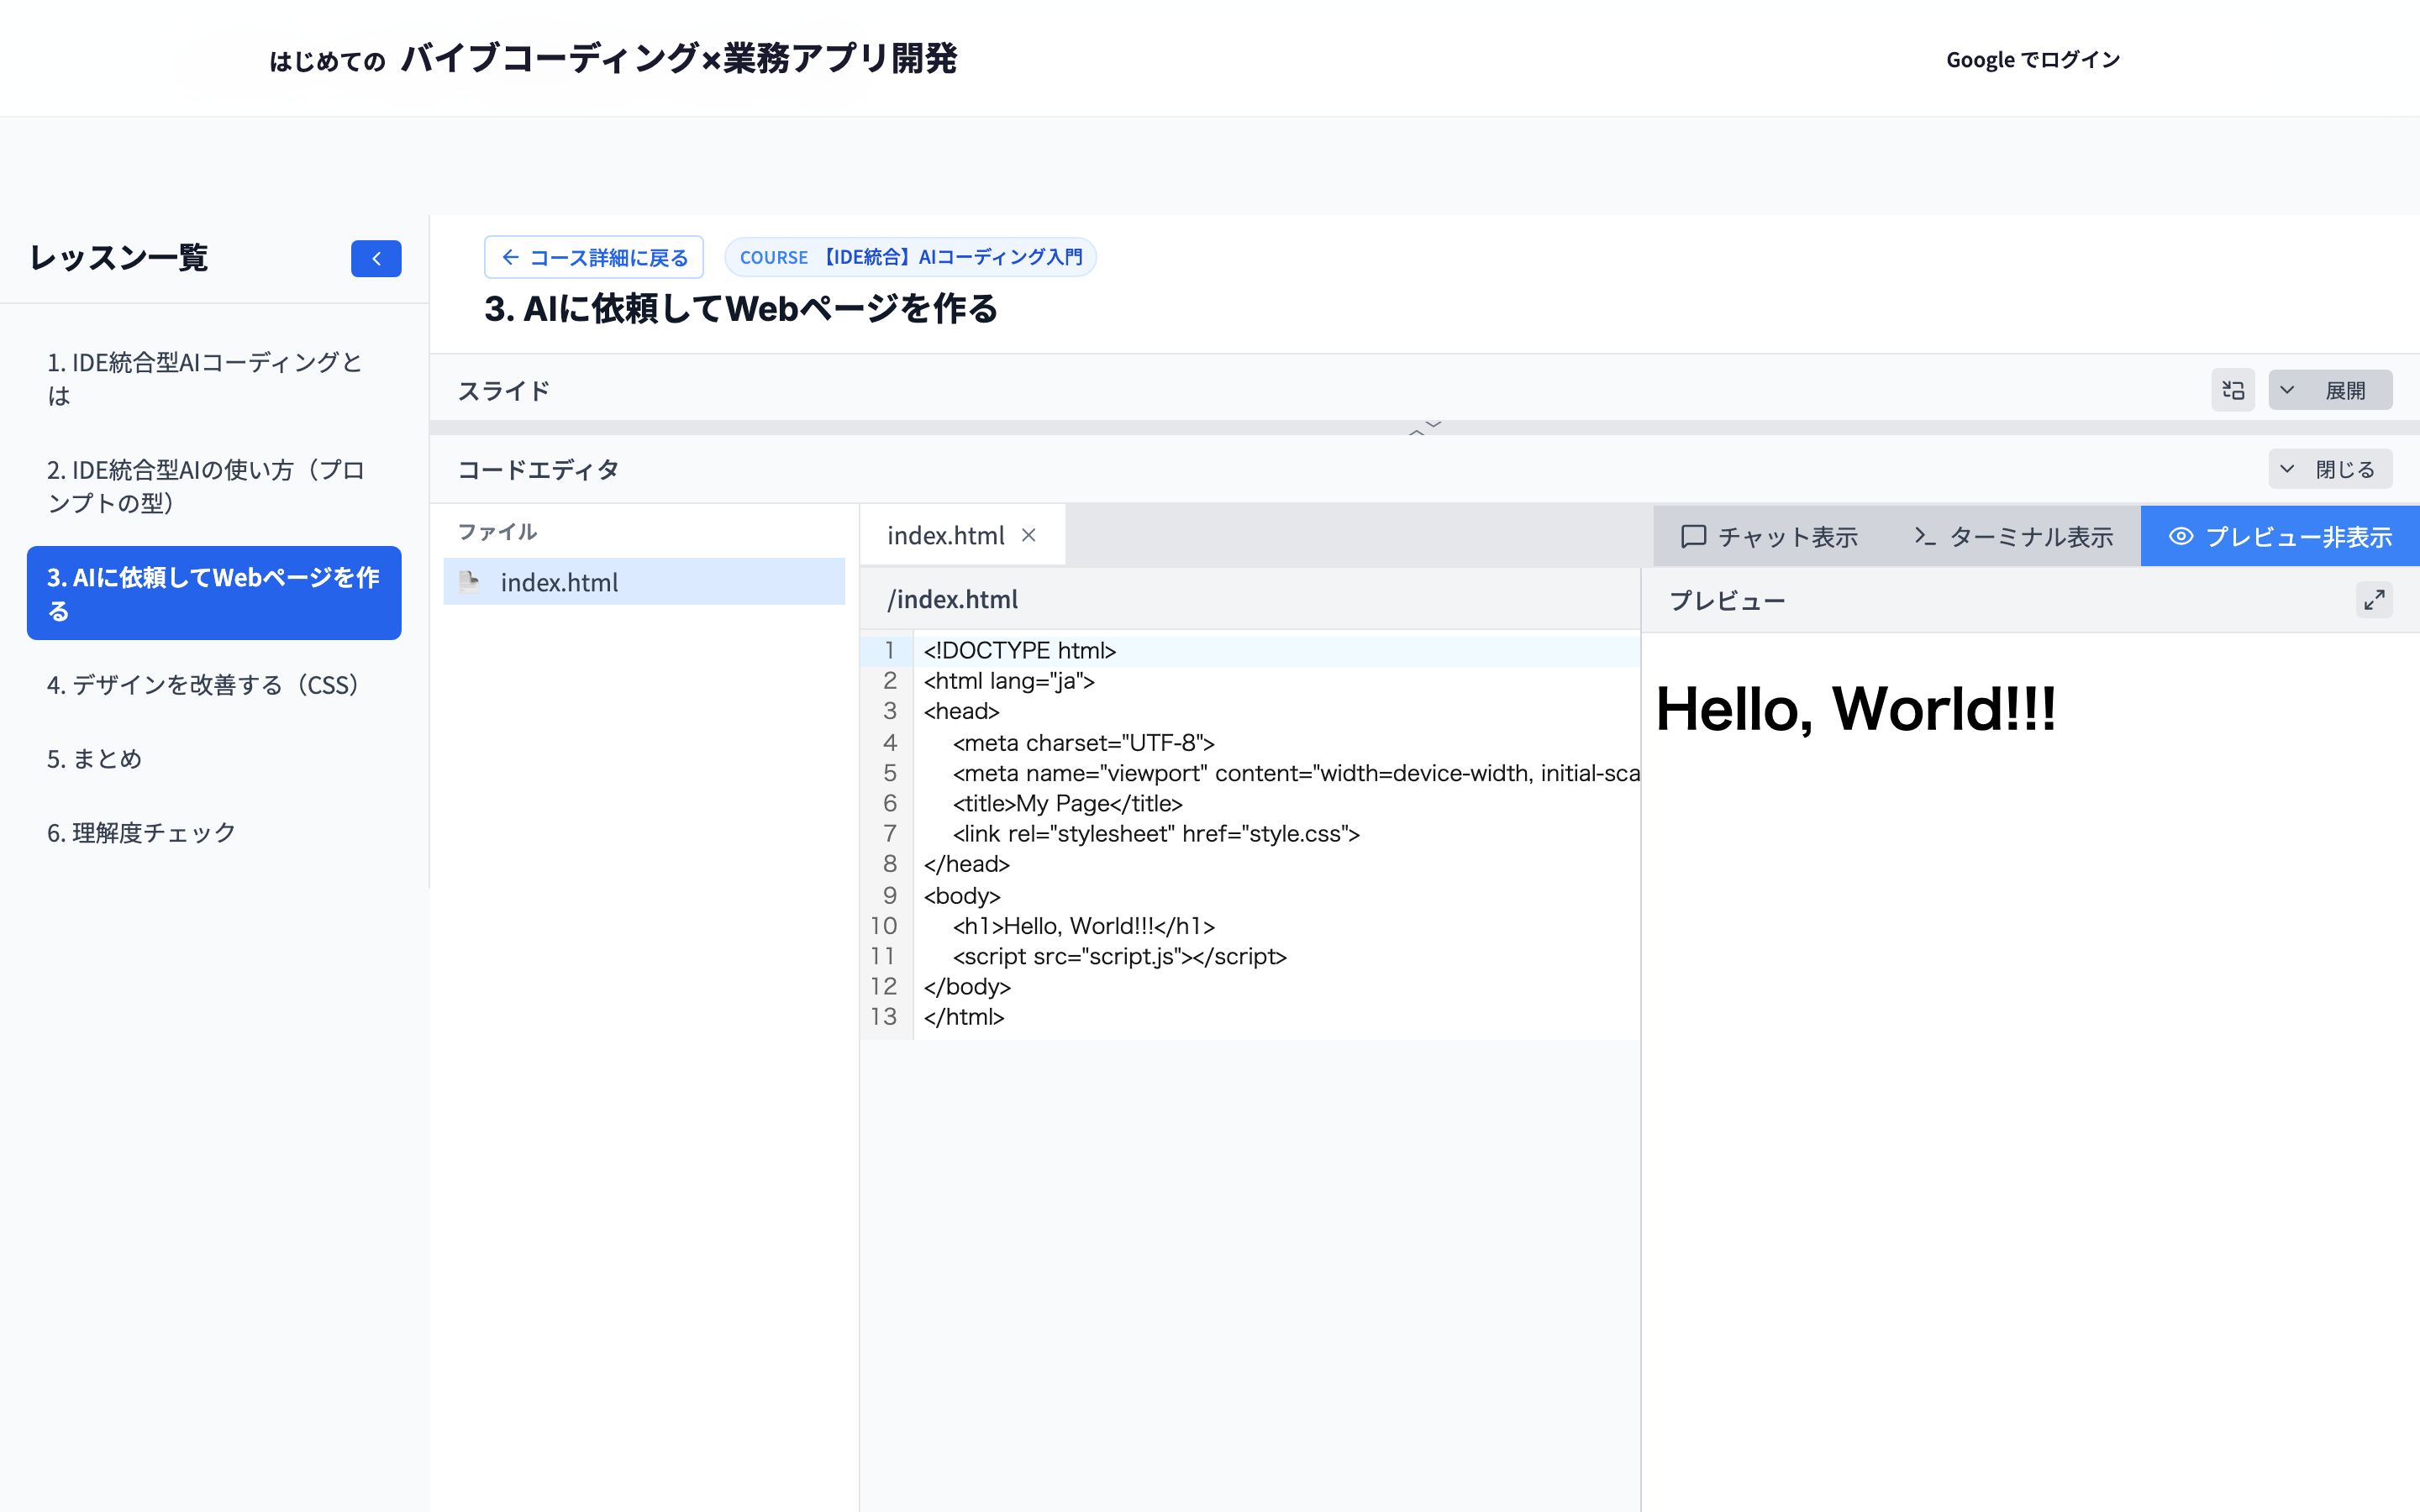
Task: Click the site title バイブコーディング×業務アプリ開発
Action: click(679, 58)
